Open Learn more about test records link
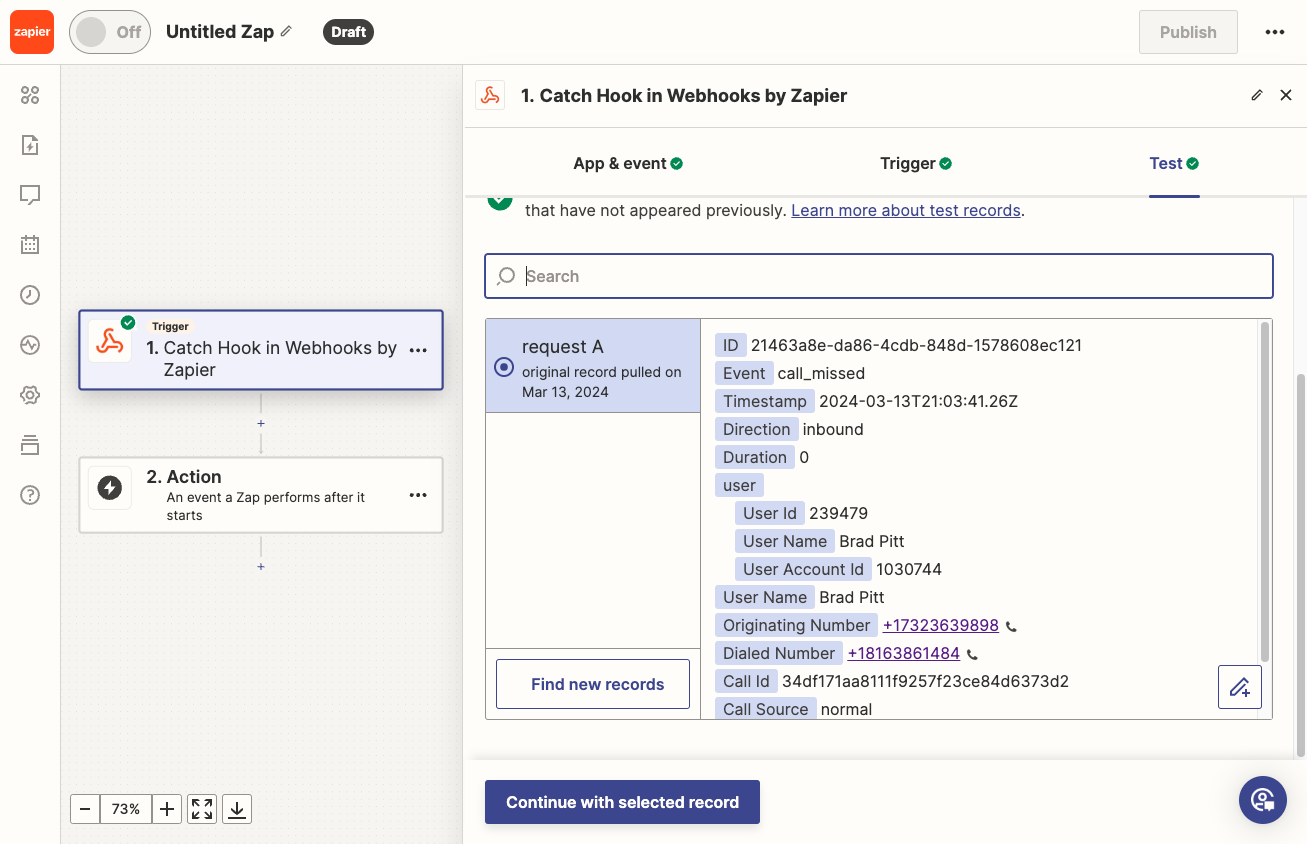The height and width of the screenshot is (844, 1307). coord(906,210)
